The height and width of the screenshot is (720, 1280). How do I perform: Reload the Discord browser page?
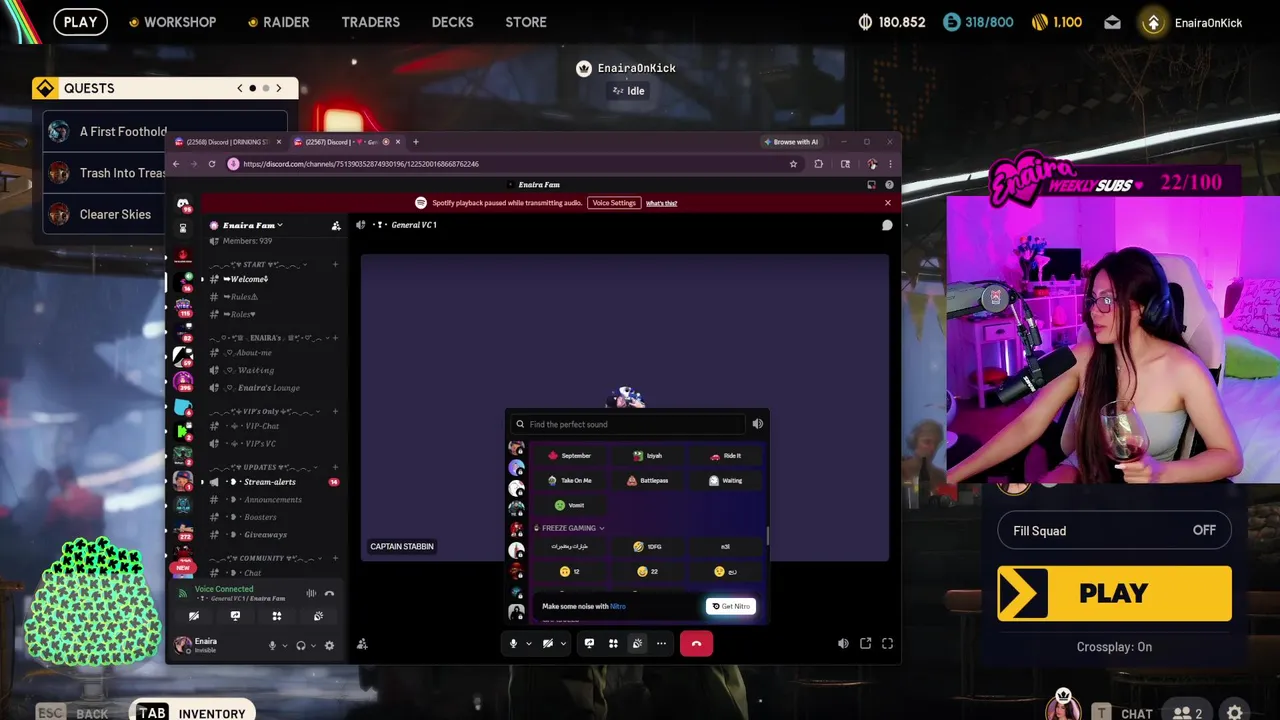click(212, 164)
